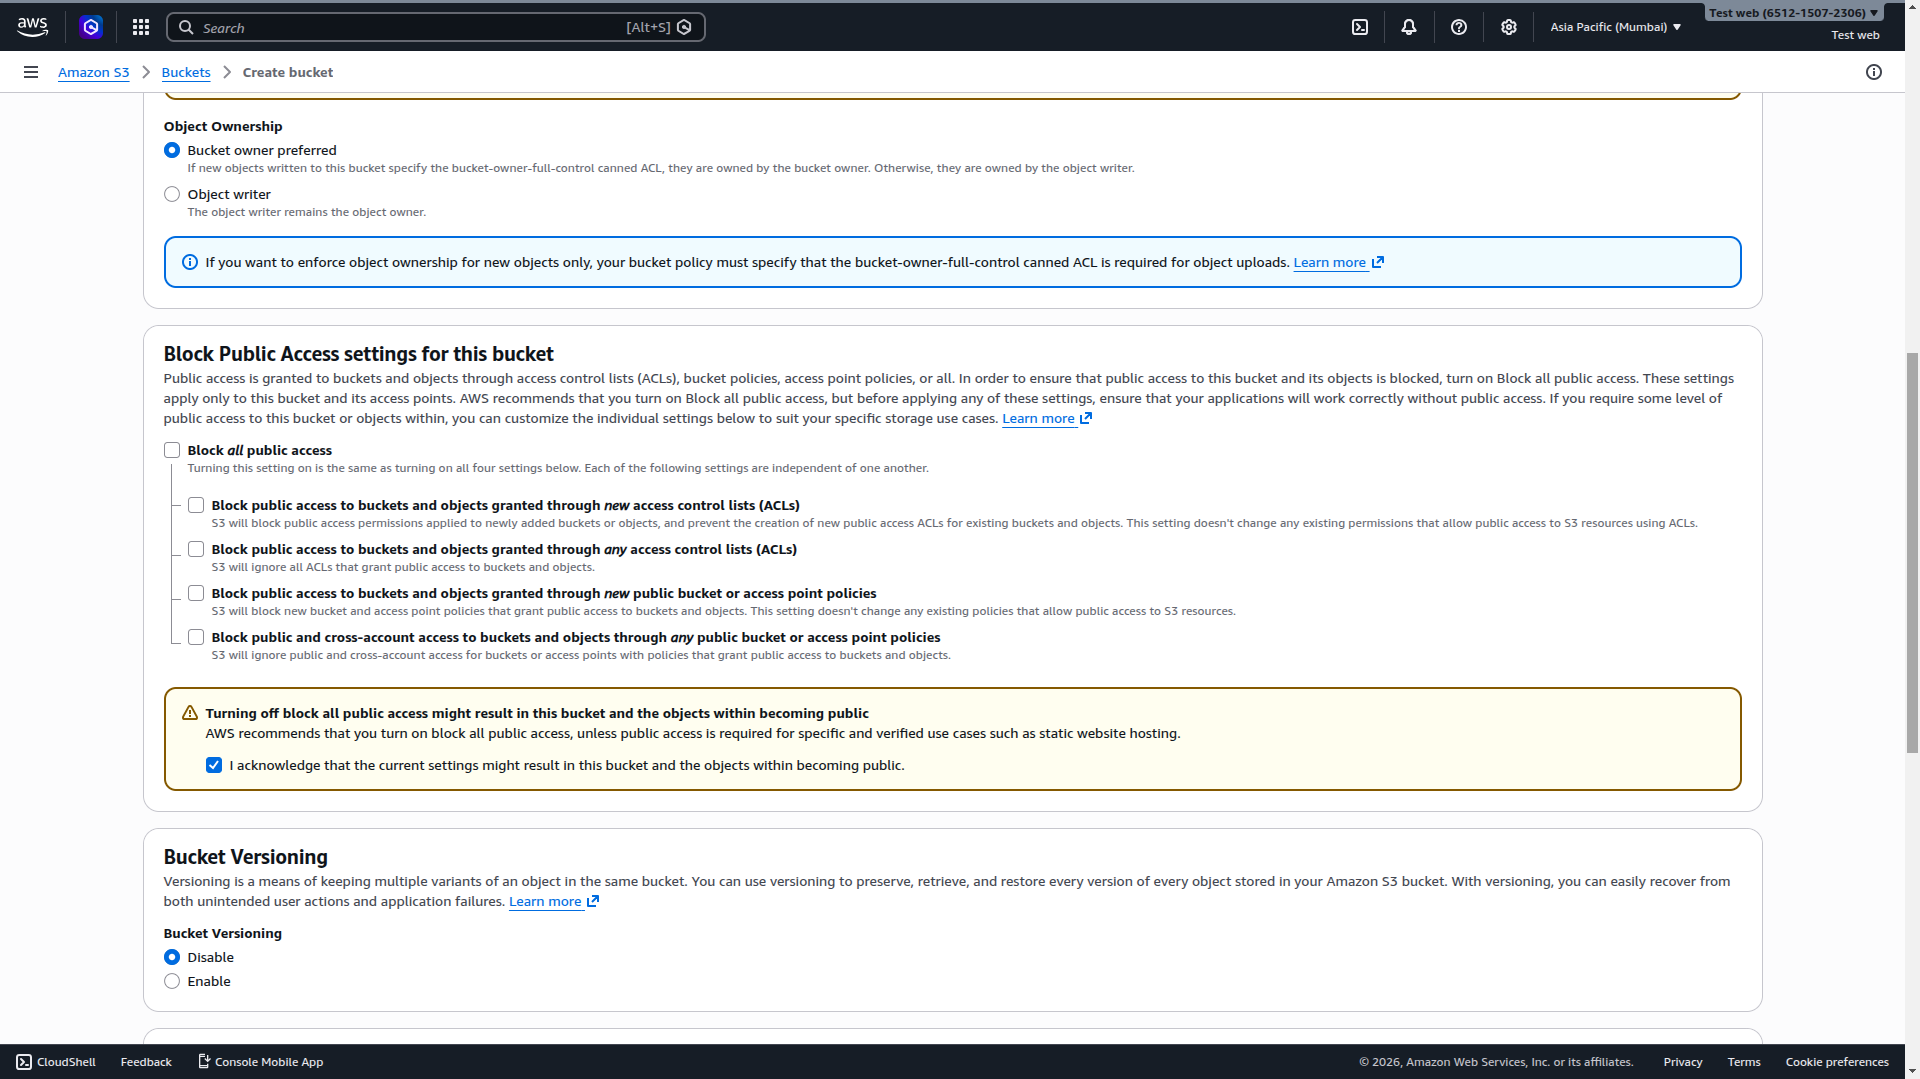Click the AWS logo home icon
The height and width of the screenshot is (1079, 1920).
[32, 27]
